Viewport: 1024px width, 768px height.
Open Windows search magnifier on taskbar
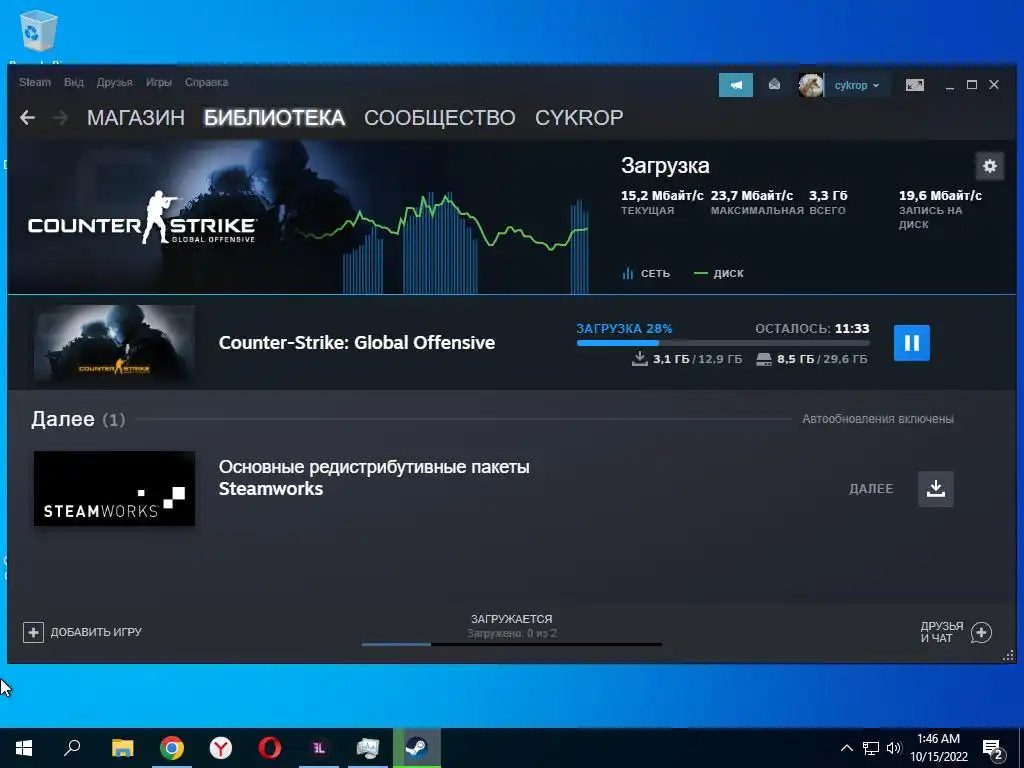point(72,748)
